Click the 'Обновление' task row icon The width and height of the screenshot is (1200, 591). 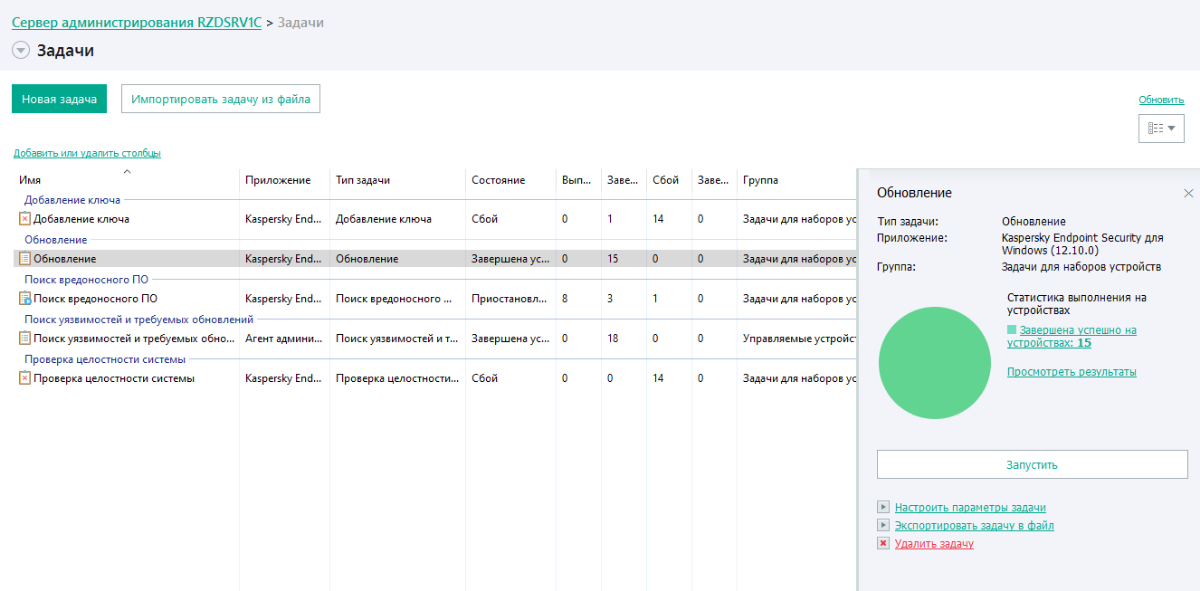point(25,259)
